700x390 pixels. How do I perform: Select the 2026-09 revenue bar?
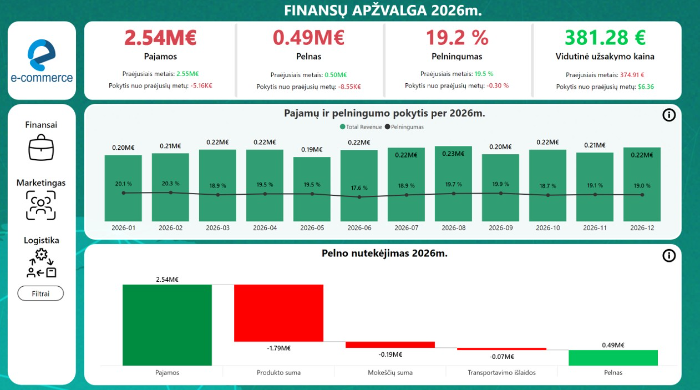click(x=500, y=187)
